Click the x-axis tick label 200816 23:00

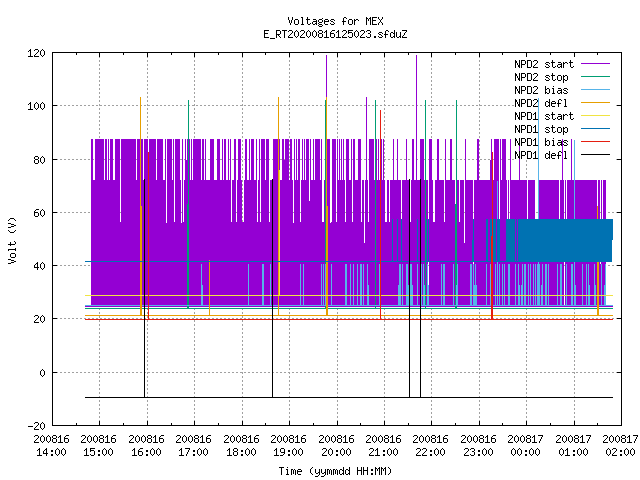point(478,446)
